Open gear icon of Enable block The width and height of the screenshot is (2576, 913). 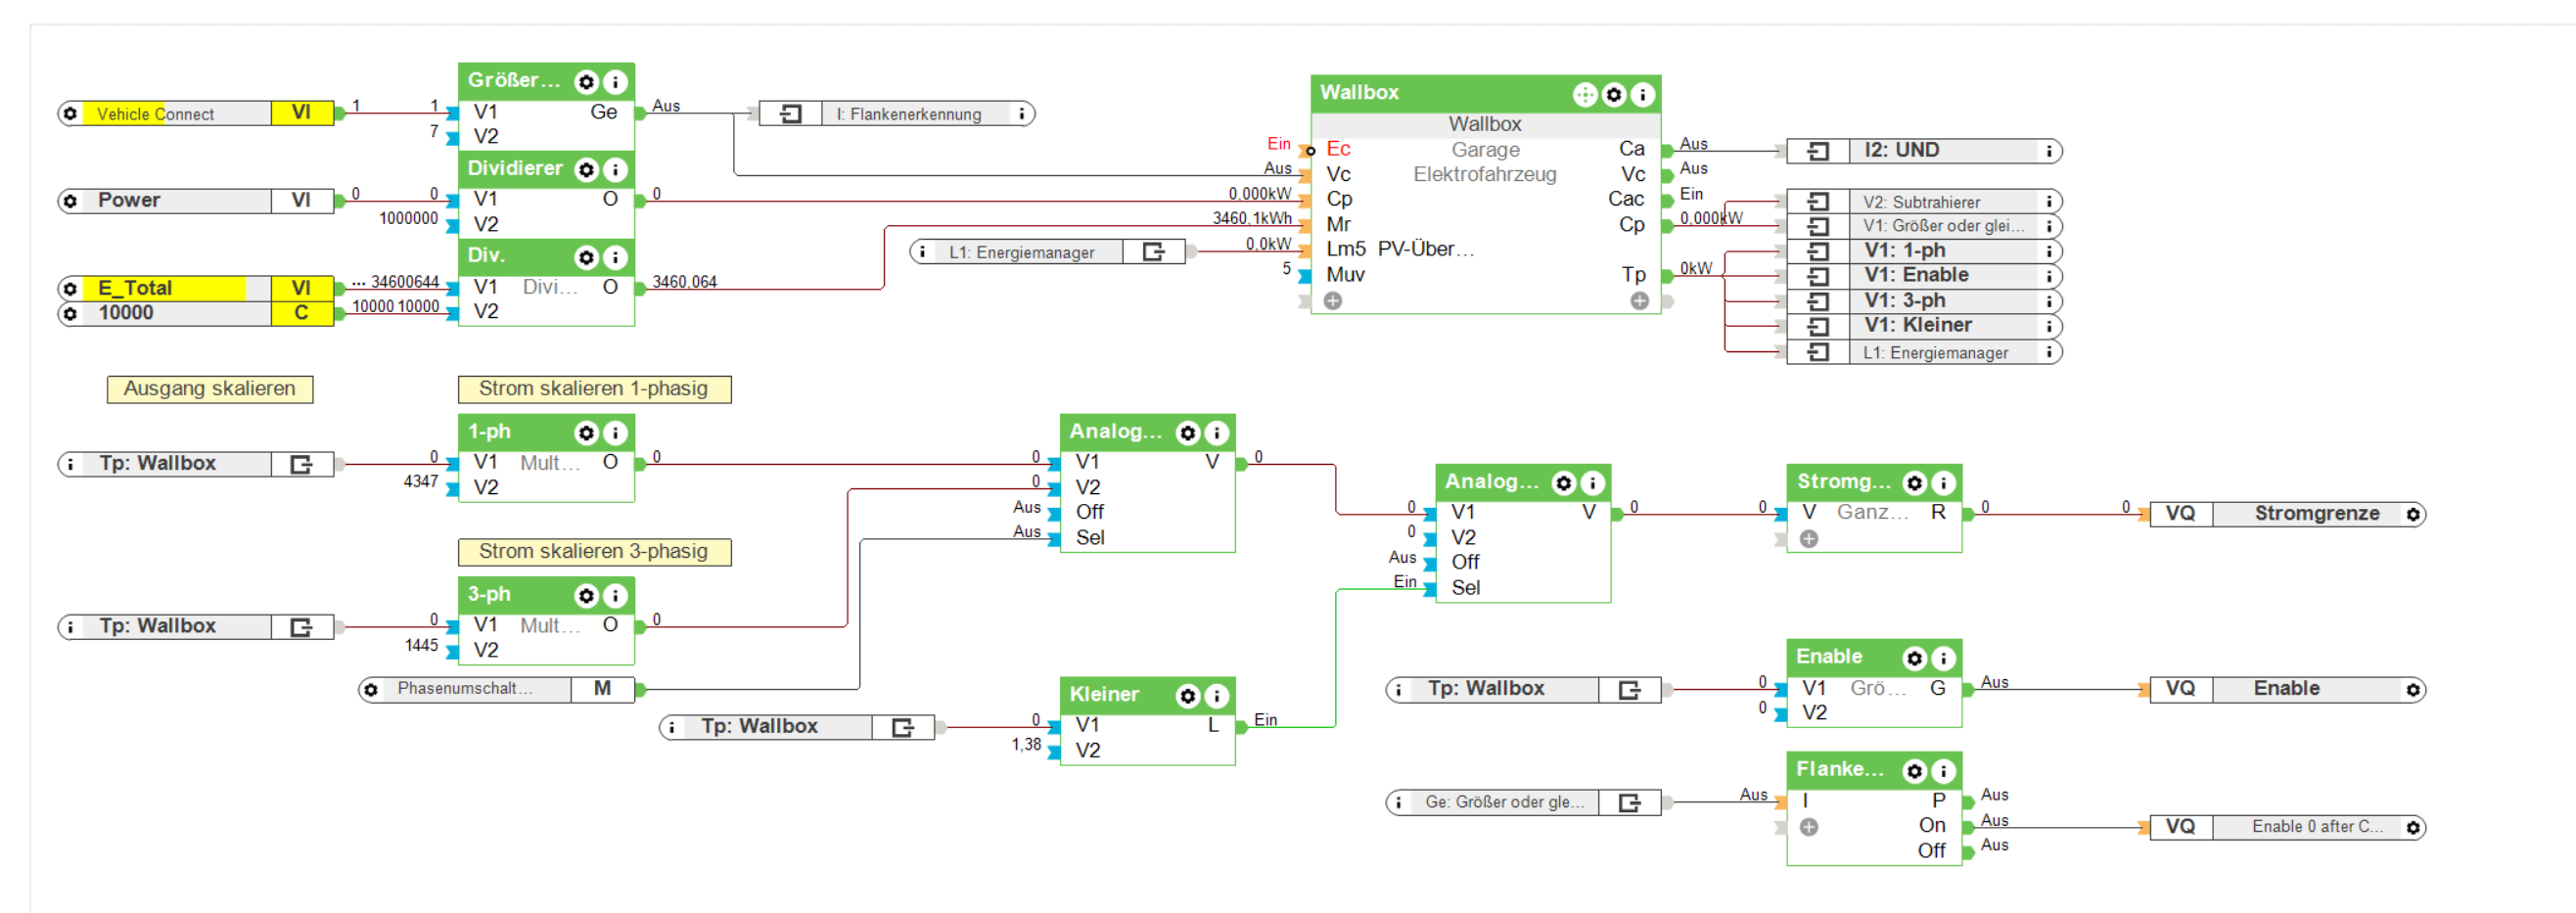[x=1914, y=658]
